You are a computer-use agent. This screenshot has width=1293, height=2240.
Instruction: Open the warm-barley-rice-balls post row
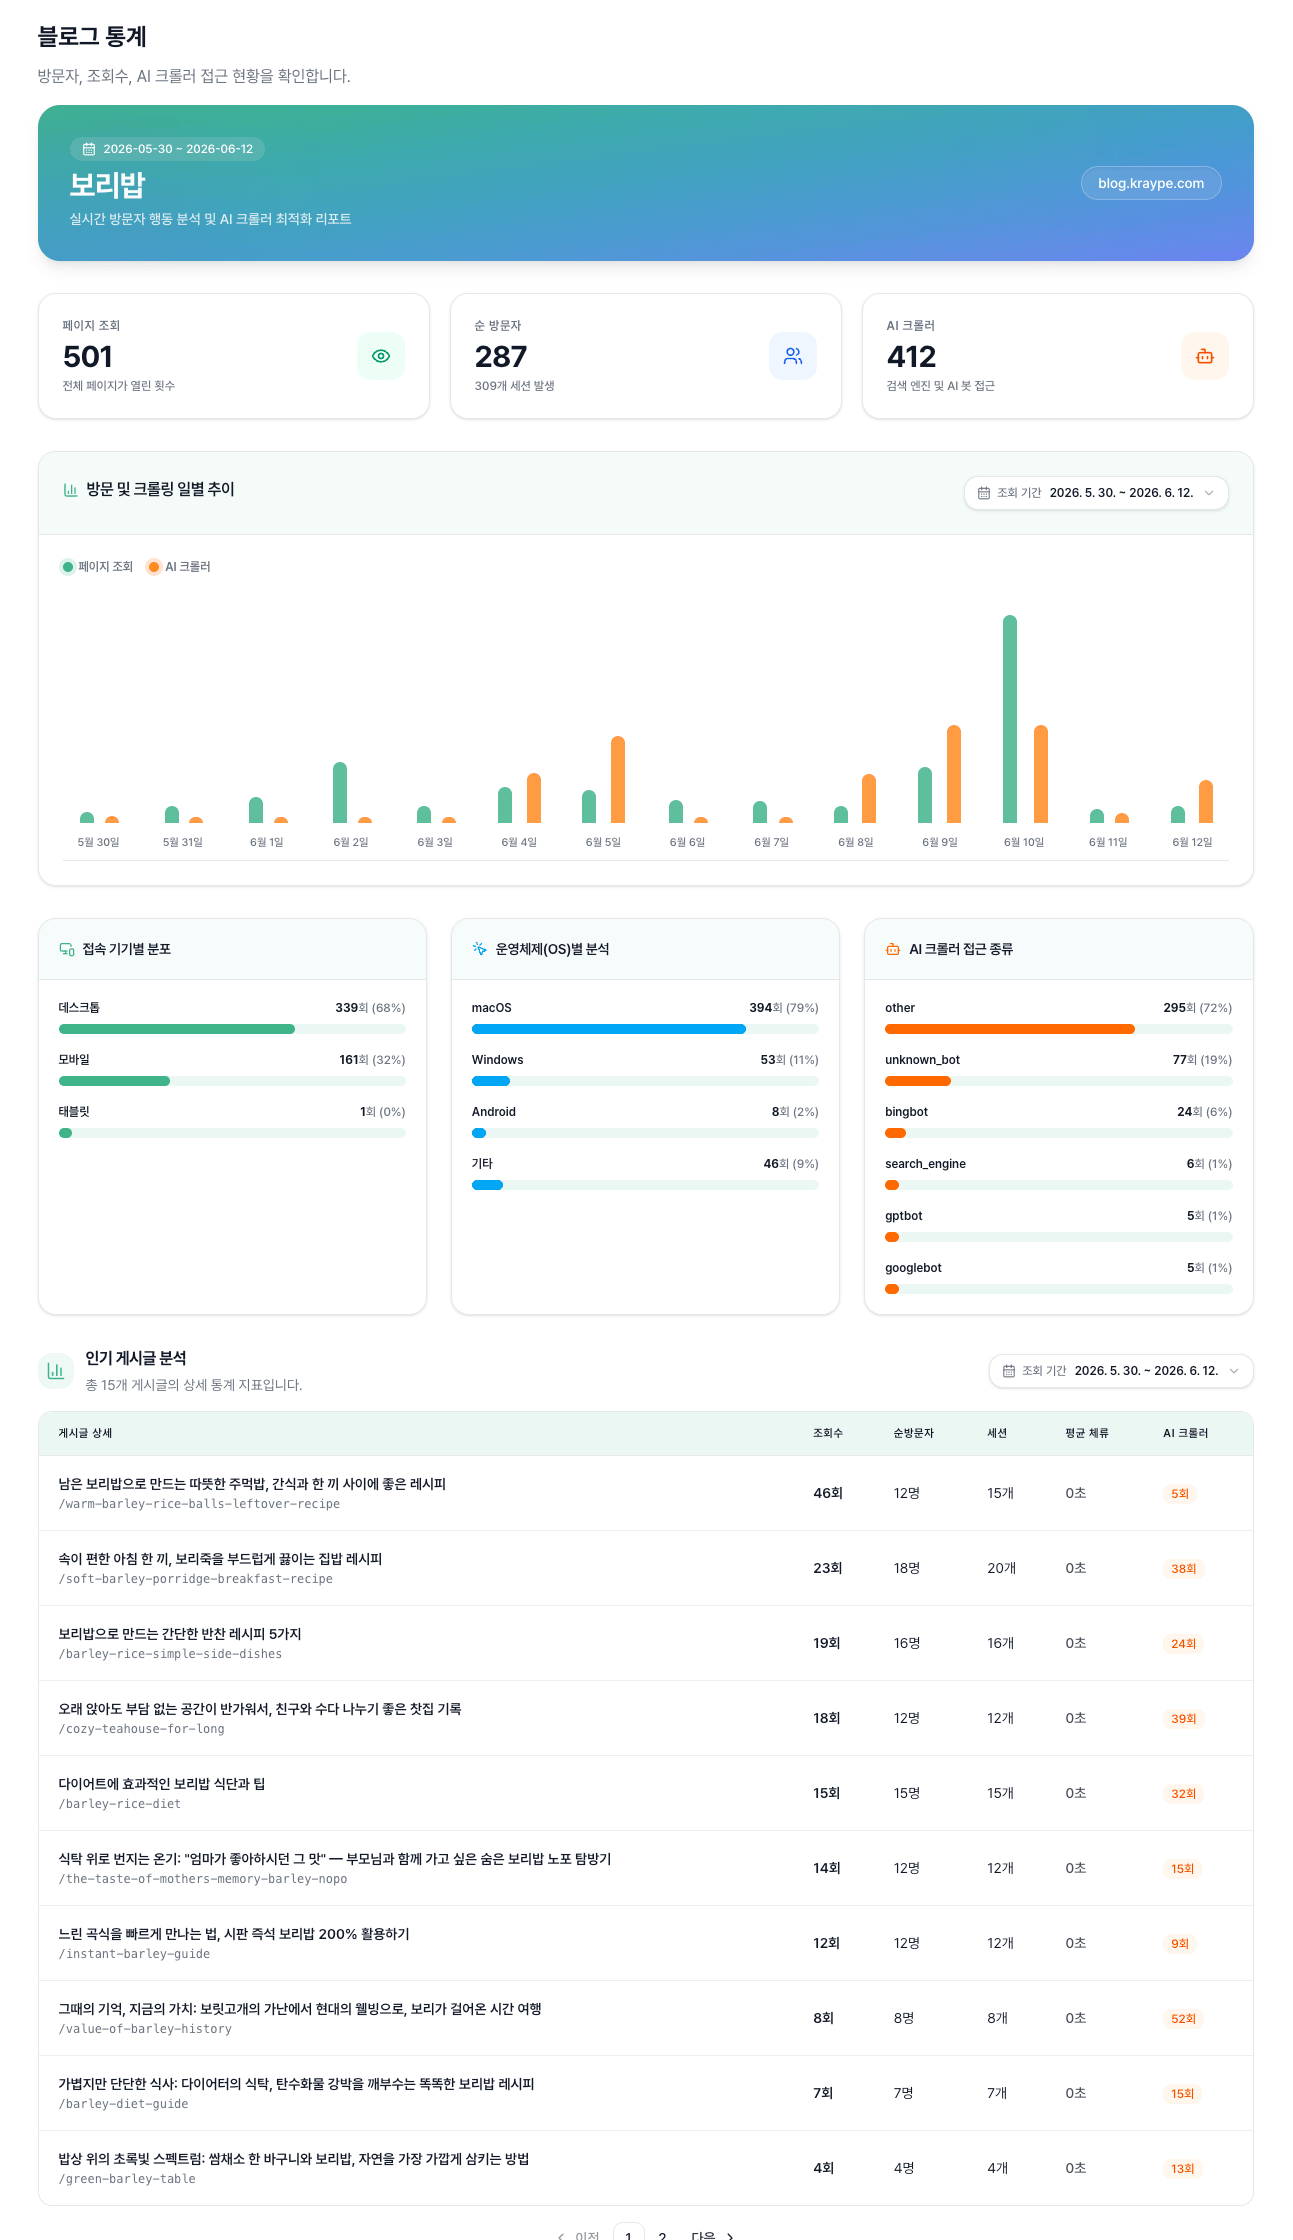pyautogui.click(x=646, y=1493)
